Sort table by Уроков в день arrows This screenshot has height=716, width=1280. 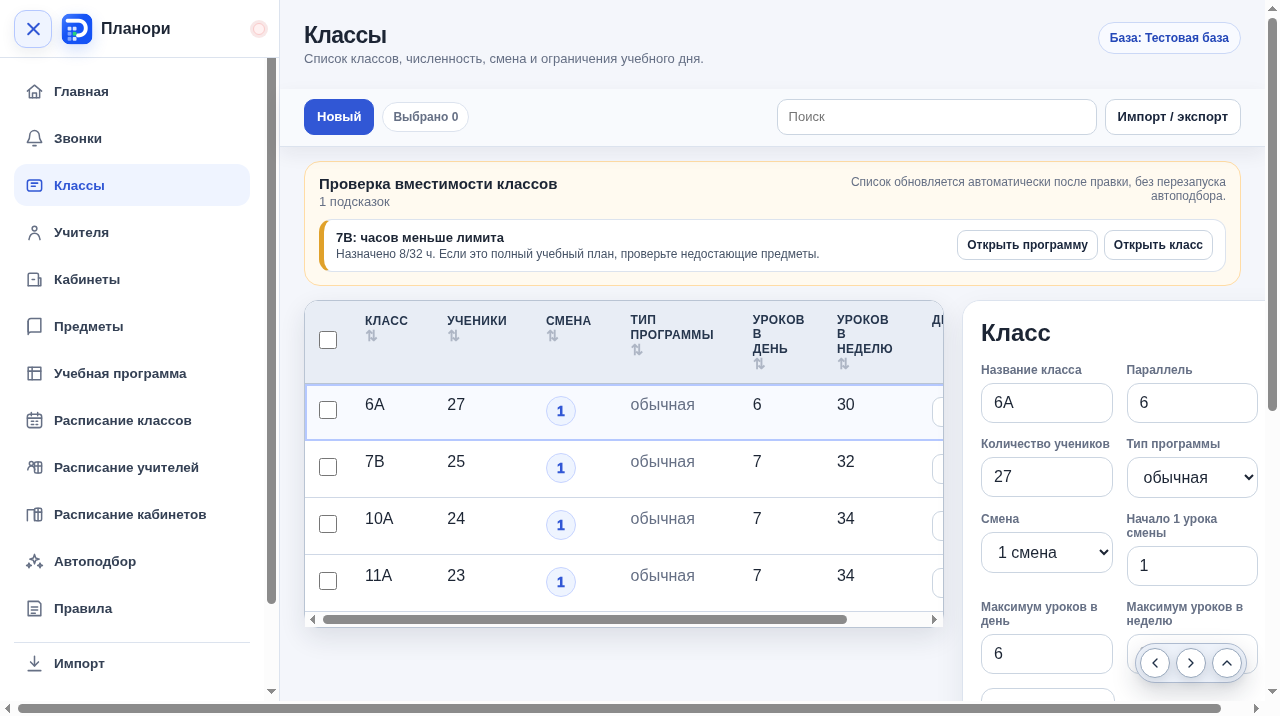point(760,364)
